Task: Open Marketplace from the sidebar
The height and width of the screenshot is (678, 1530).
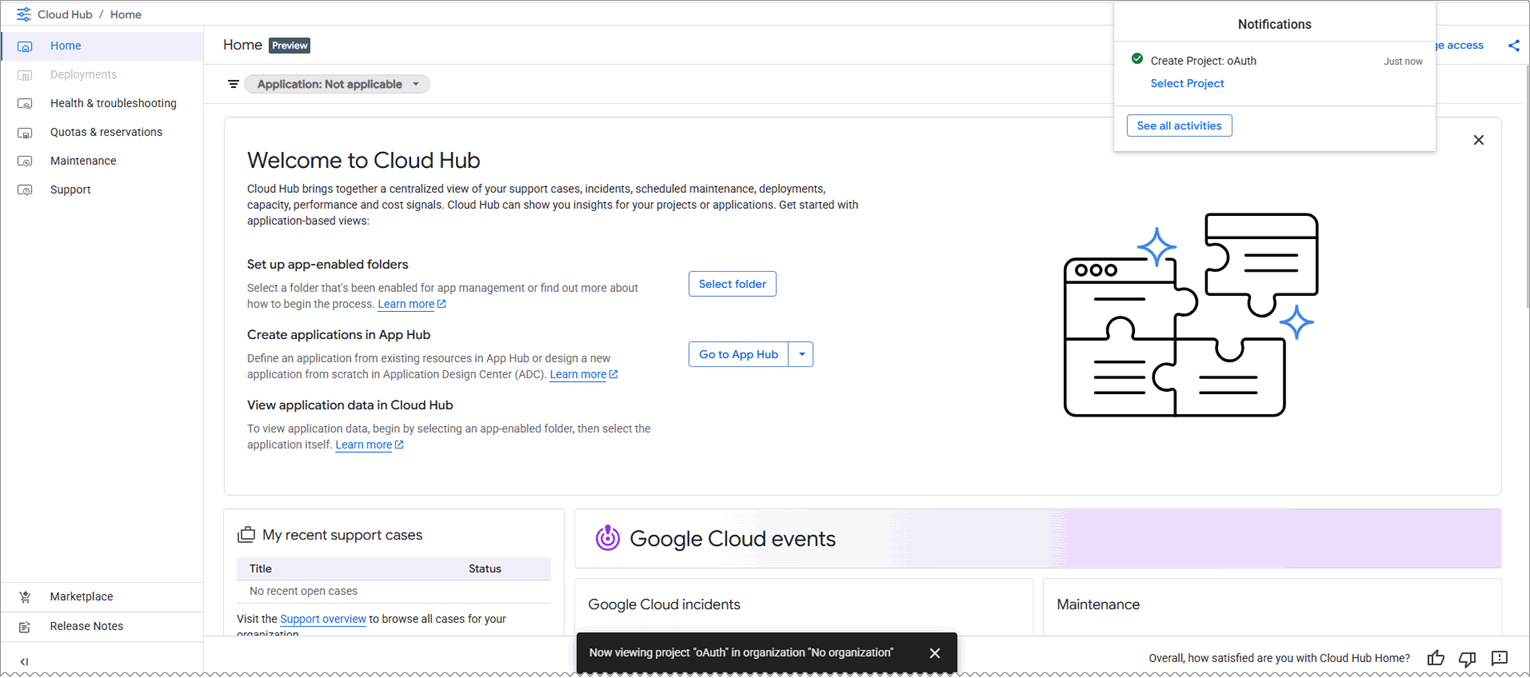Action: click(x=102, y=597)
